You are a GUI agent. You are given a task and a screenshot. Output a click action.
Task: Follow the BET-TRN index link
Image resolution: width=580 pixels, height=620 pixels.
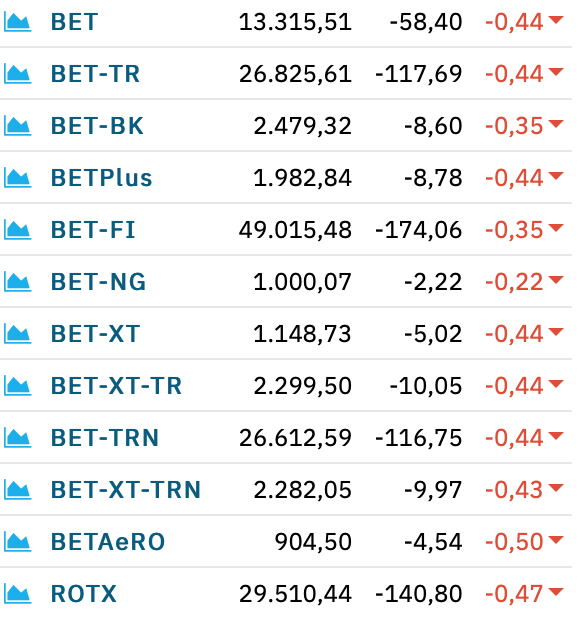105,438
